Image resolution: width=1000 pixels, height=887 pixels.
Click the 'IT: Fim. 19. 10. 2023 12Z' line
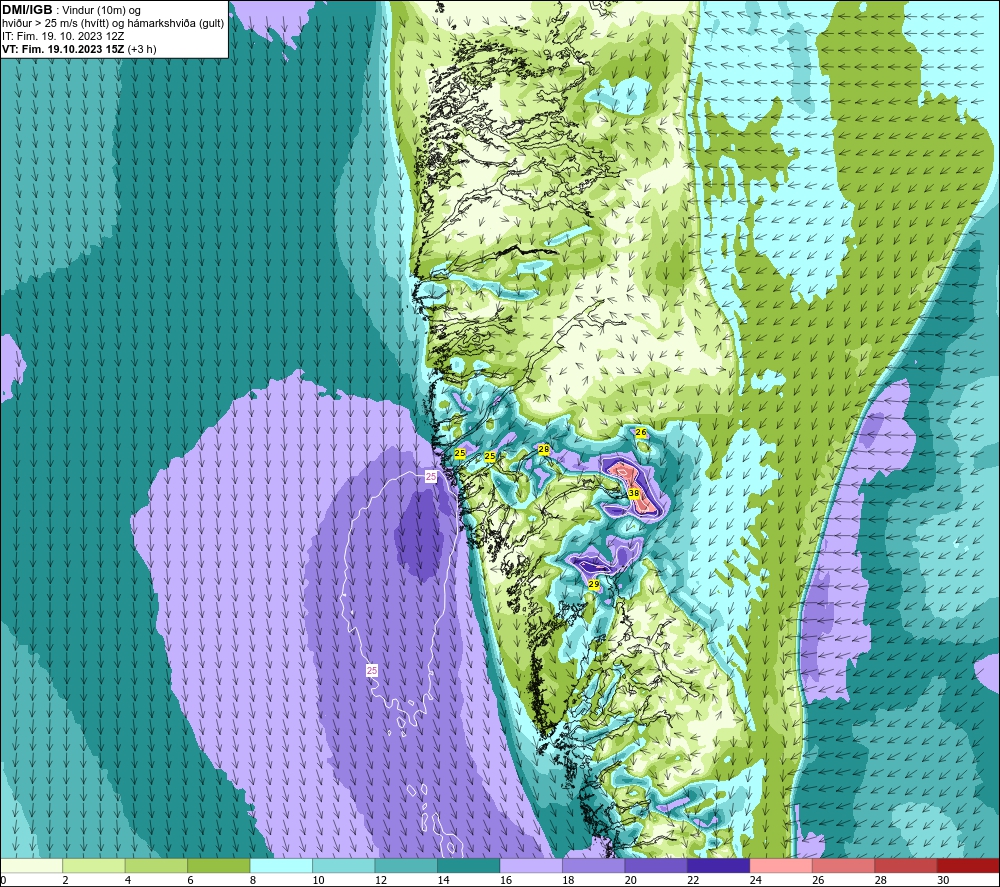(x=63, y=36)
